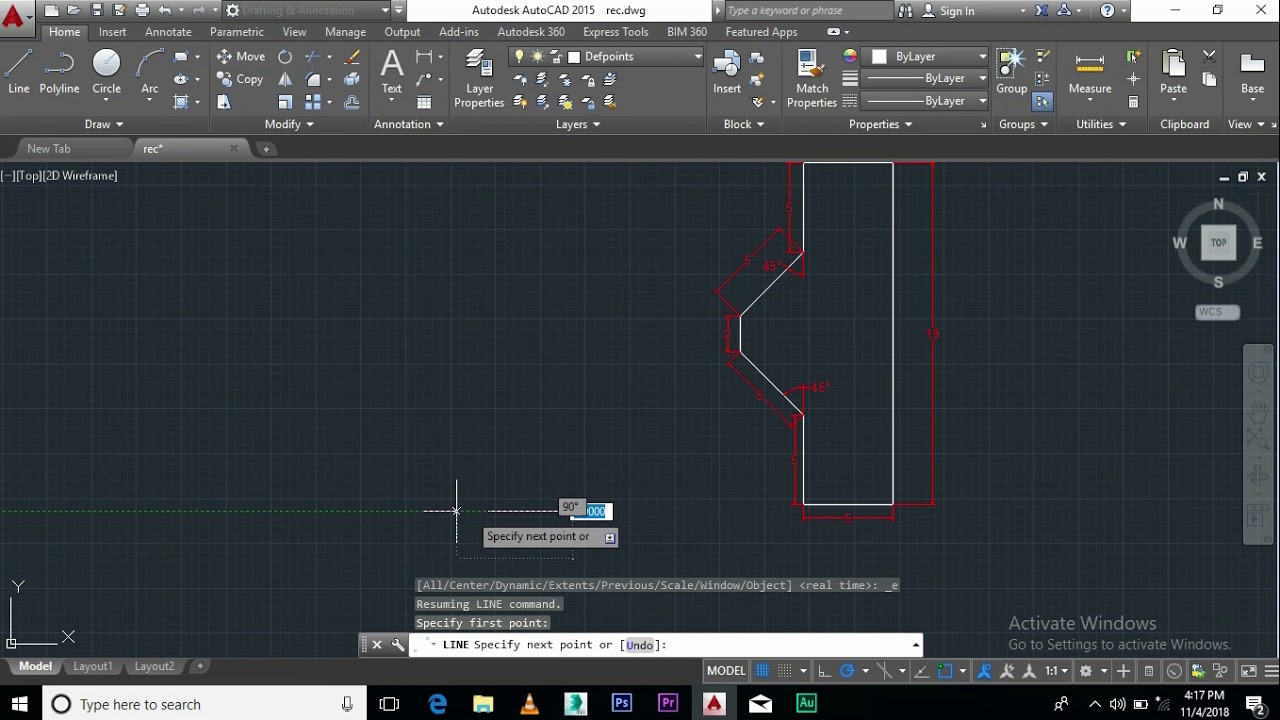Activate Match Properties tool

pyautogui.click(x=812, y=79)
